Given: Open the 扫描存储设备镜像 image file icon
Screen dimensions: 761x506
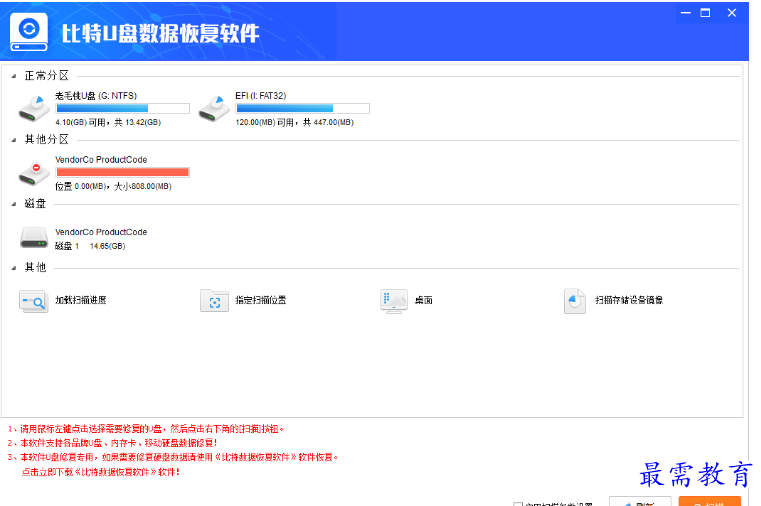Looking at the screenshot, I should tap(575, 301).
